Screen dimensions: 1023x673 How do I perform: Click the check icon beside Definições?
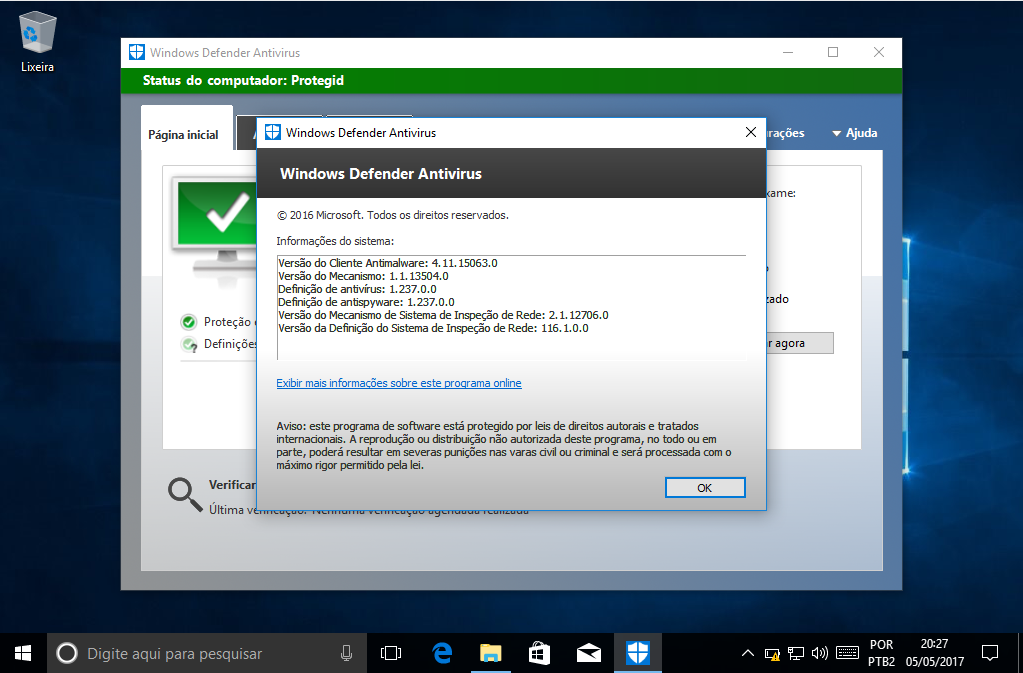189,344
